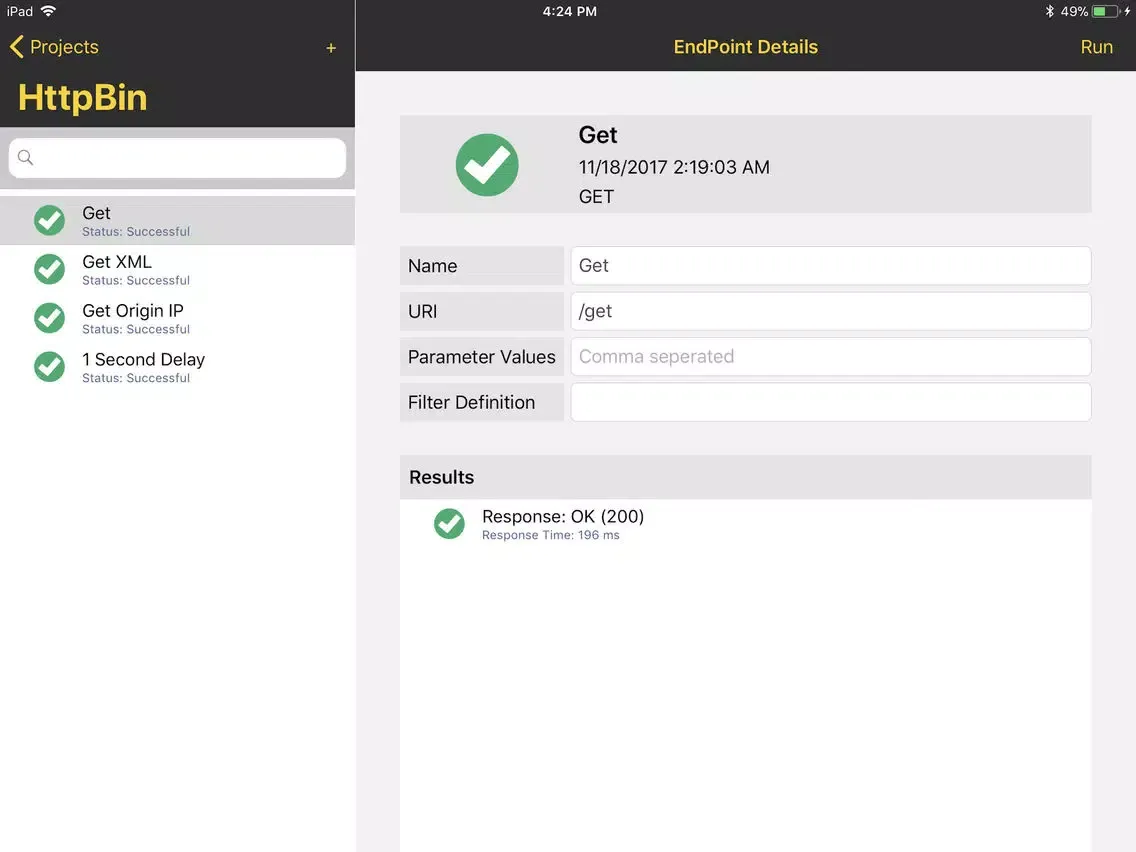Screen dimensions: 1136x852
Task: Click the GET method label in header
Action: 596,197
